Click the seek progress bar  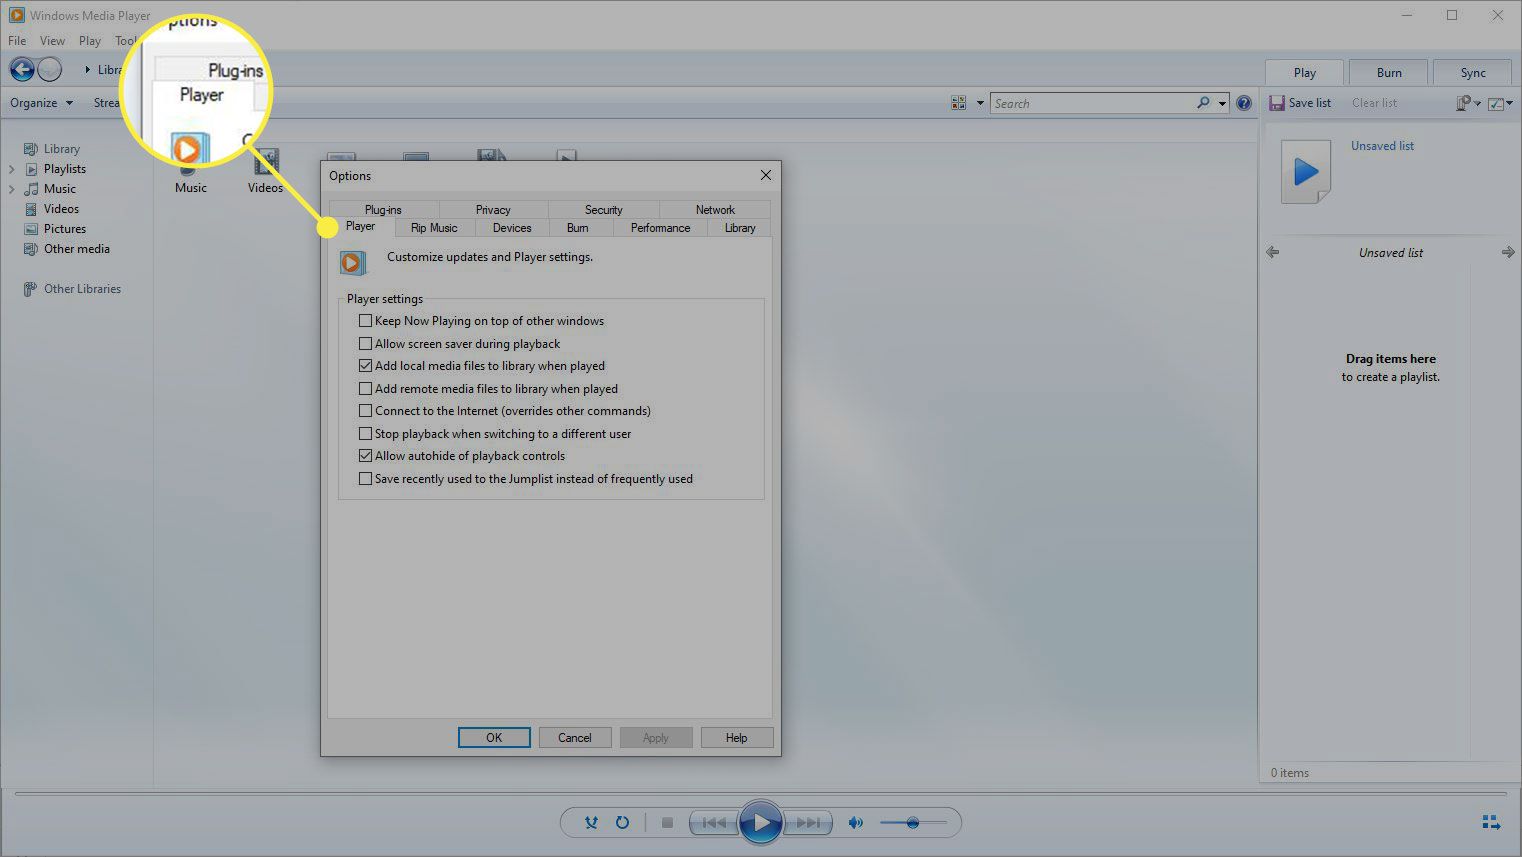pyautogui.click(x=760, y=795)
